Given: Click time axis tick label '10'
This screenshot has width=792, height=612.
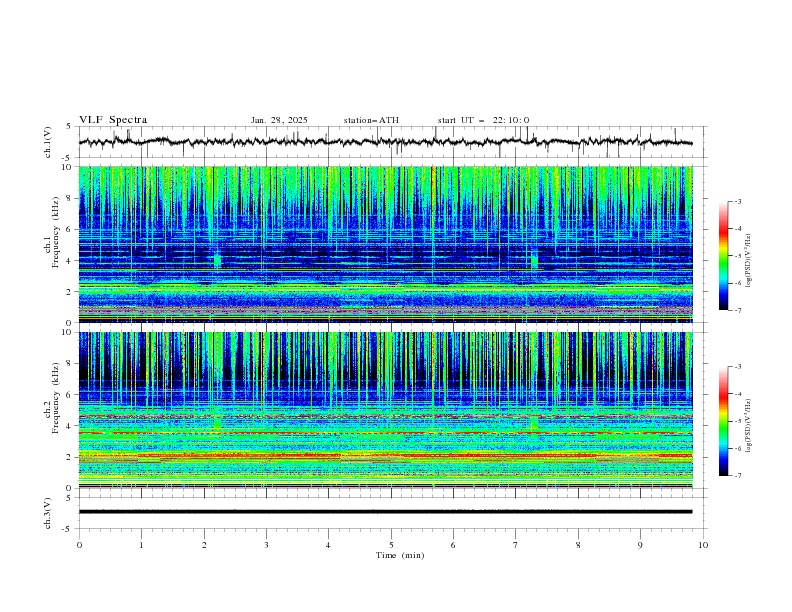Looking at the screenshot, I should tap(703, 545).
